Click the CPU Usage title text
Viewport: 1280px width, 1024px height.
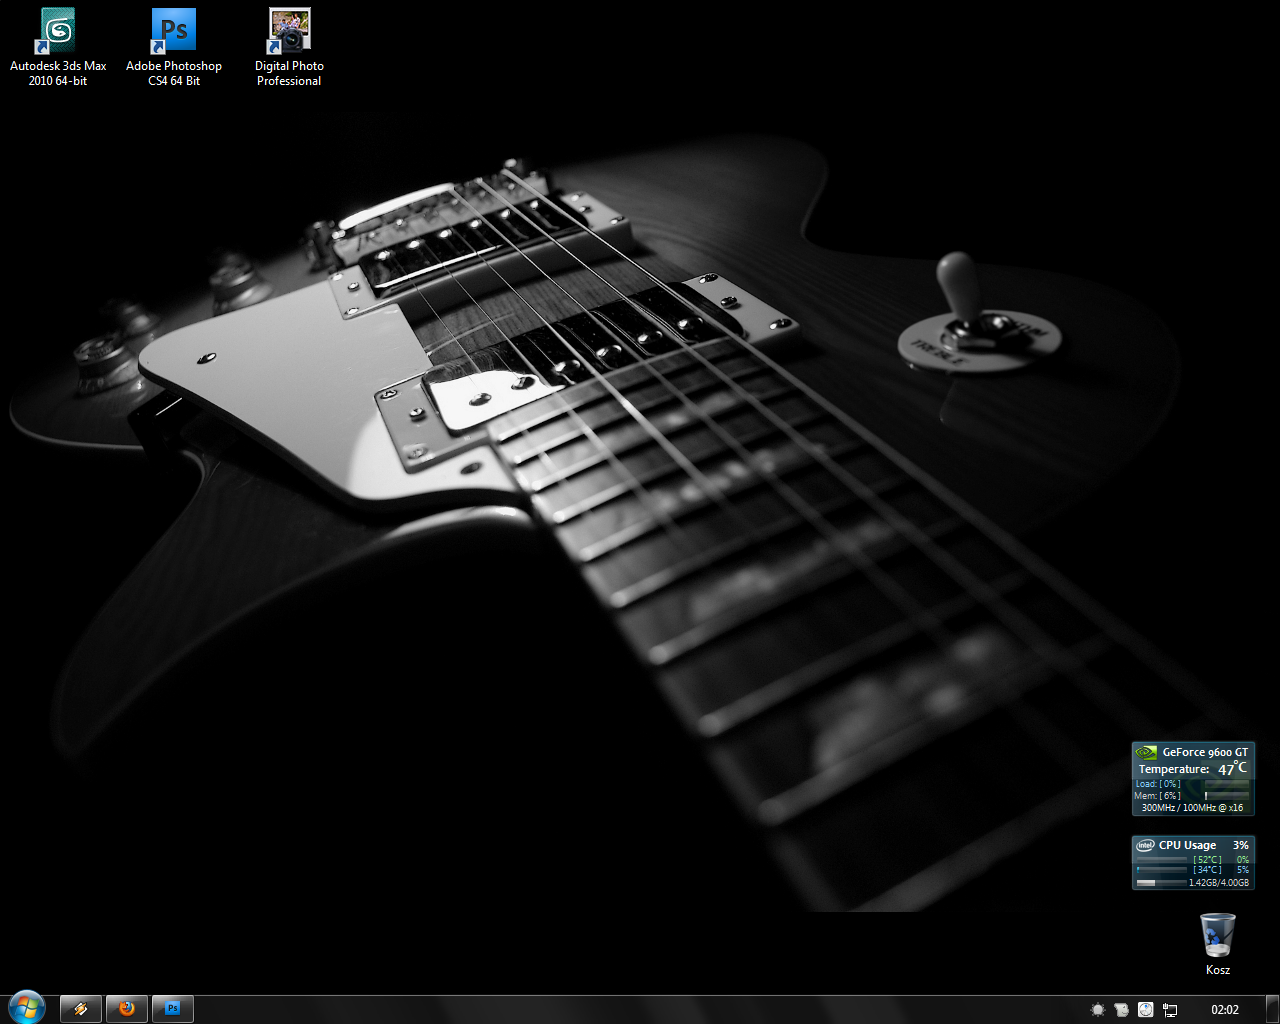[1187, 845]
